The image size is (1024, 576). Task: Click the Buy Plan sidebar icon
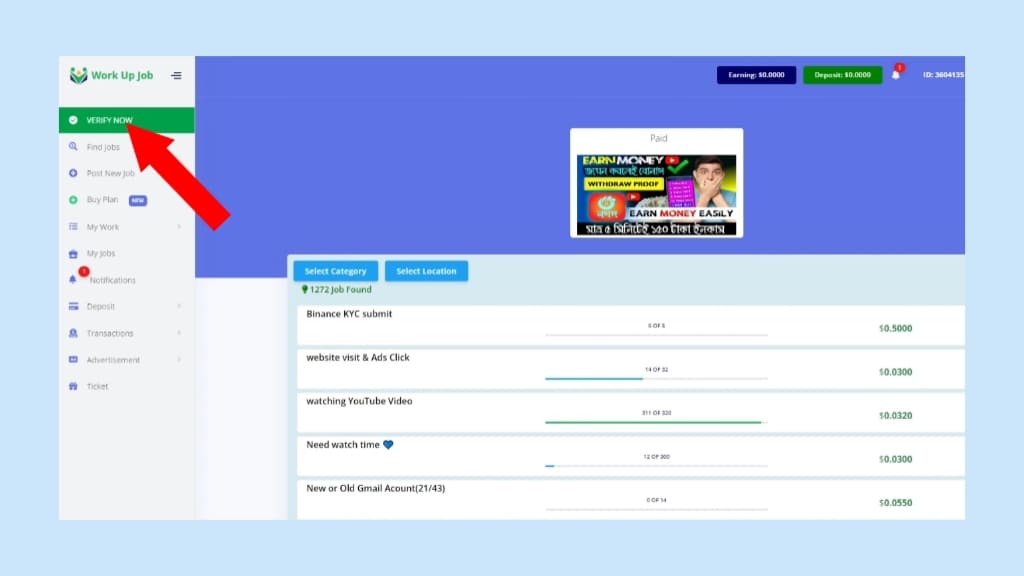(73, 200)
